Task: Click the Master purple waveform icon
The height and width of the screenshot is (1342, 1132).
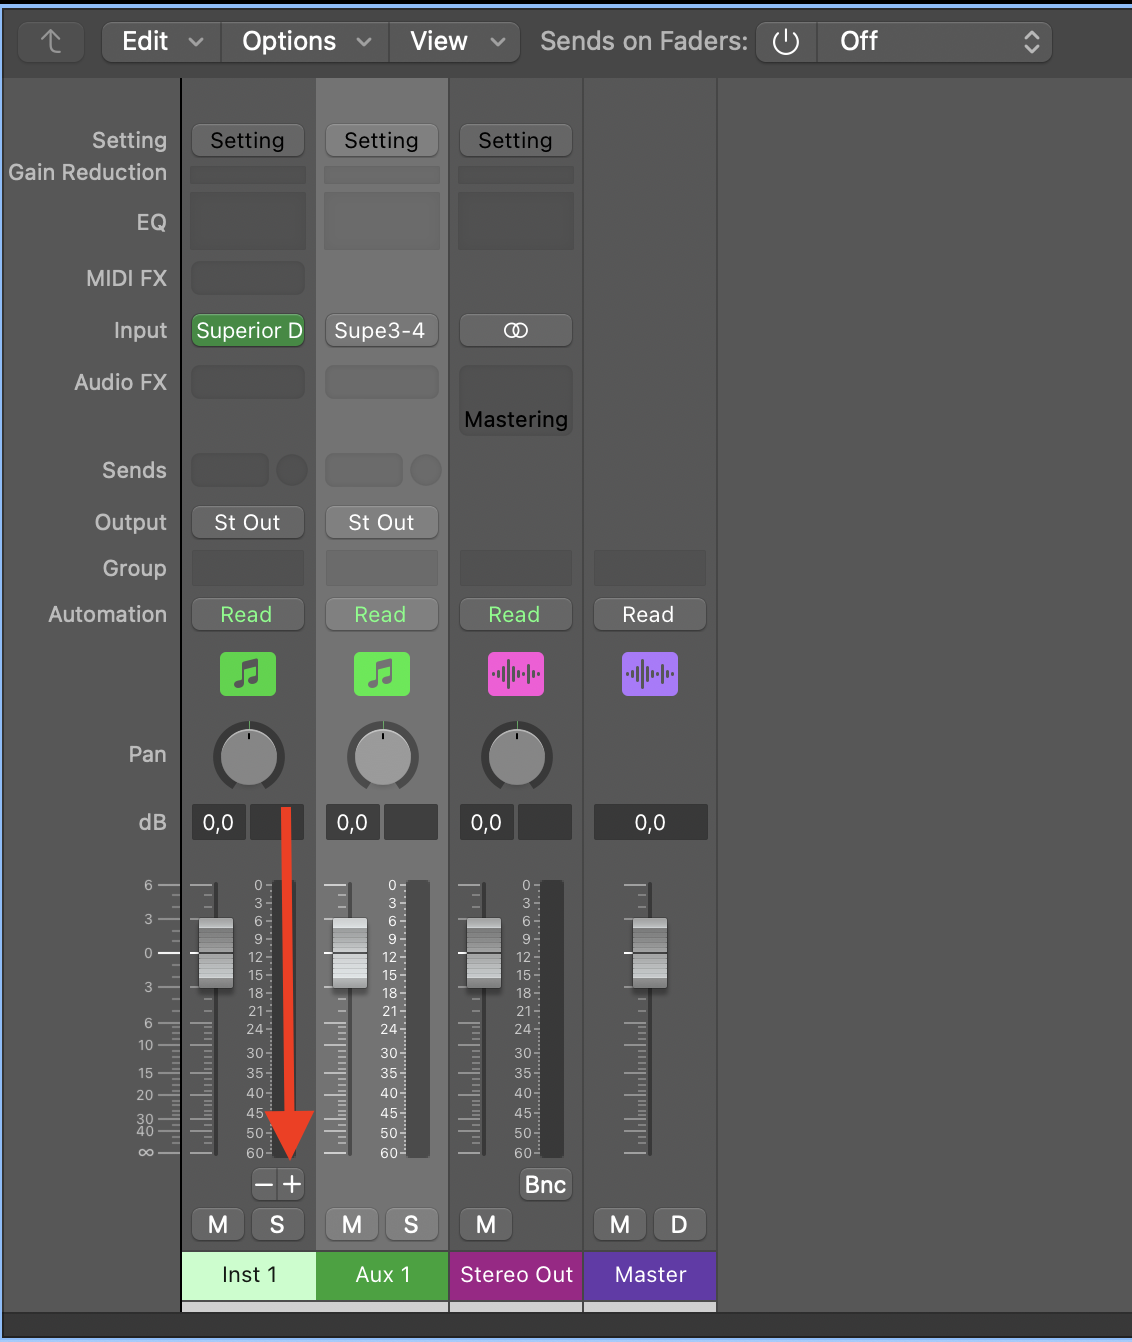Action: coord(649,674)
